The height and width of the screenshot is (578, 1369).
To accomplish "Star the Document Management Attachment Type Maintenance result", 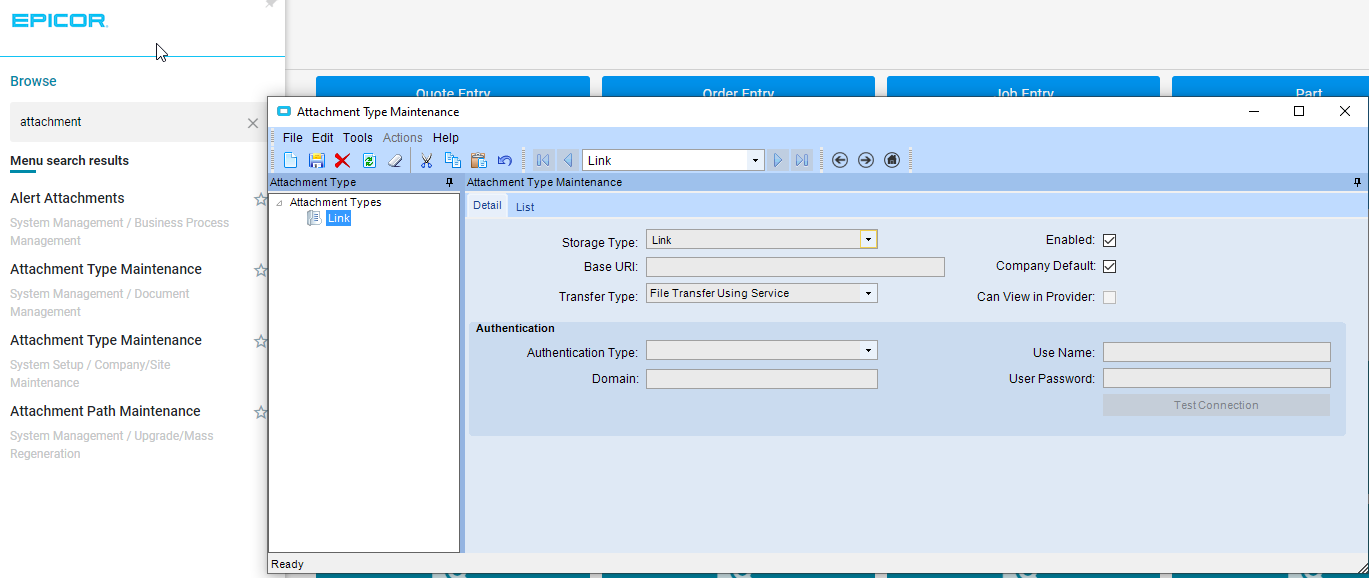I will (x=261, y=270).
